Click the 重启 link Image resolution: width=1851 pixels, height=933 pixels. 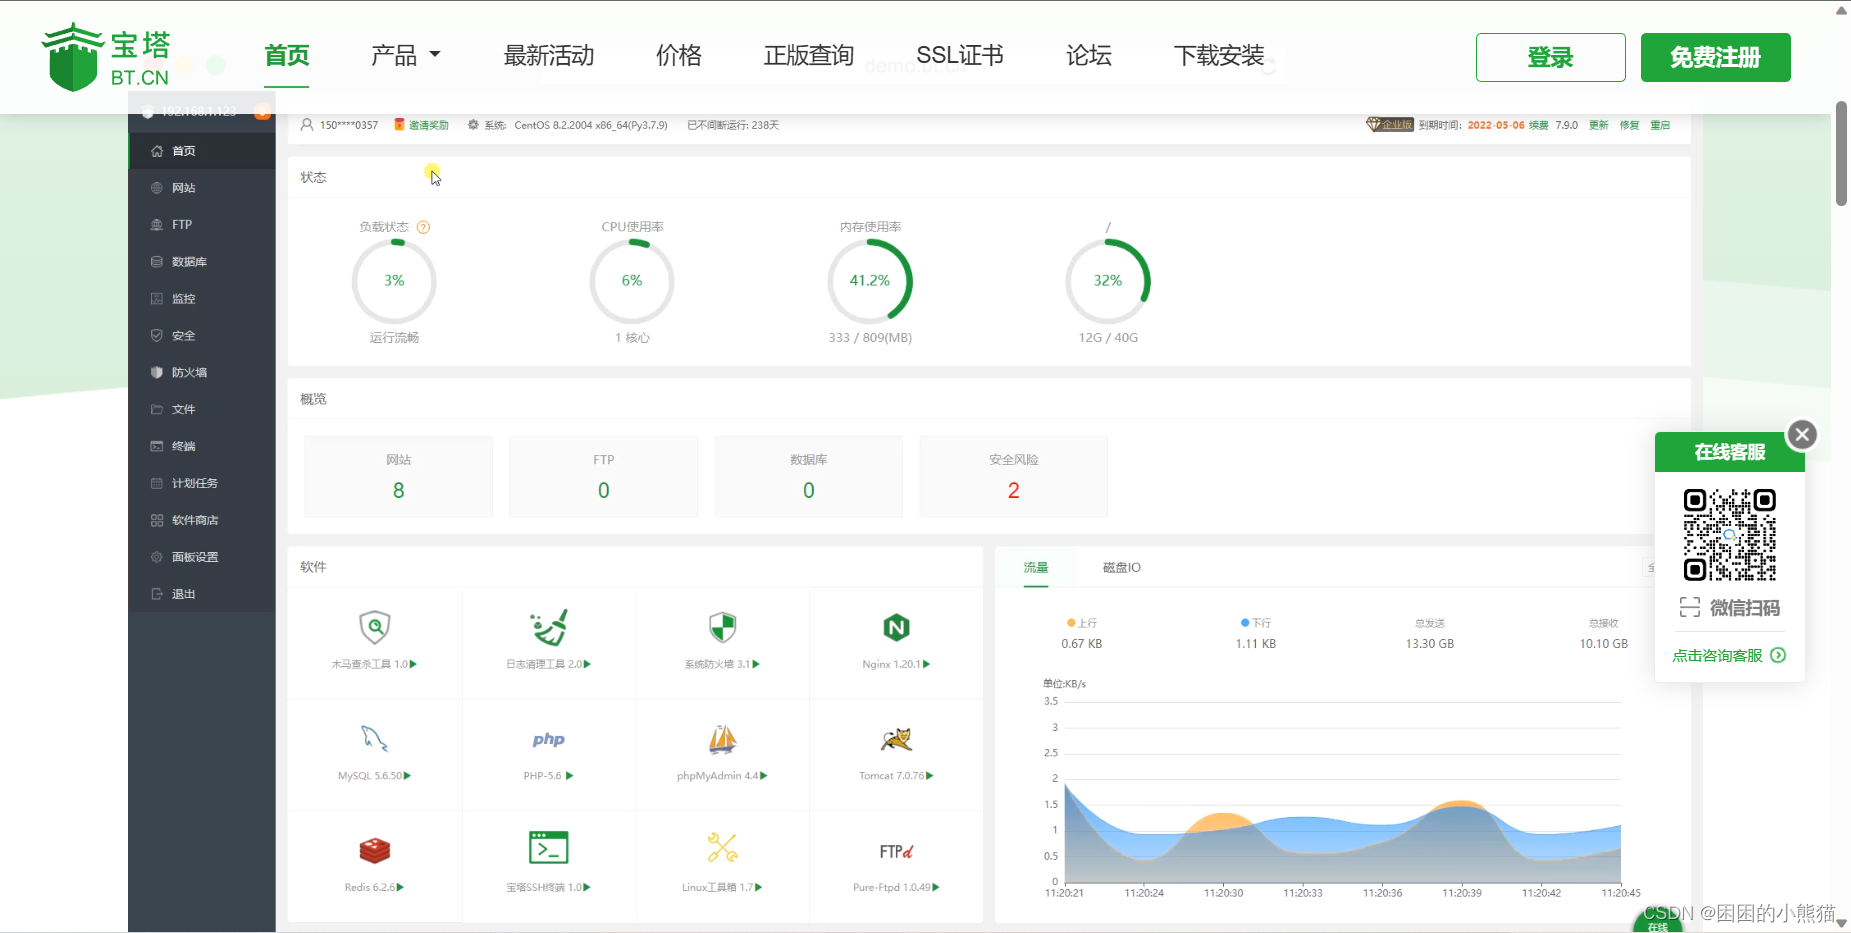point(1660,125)
